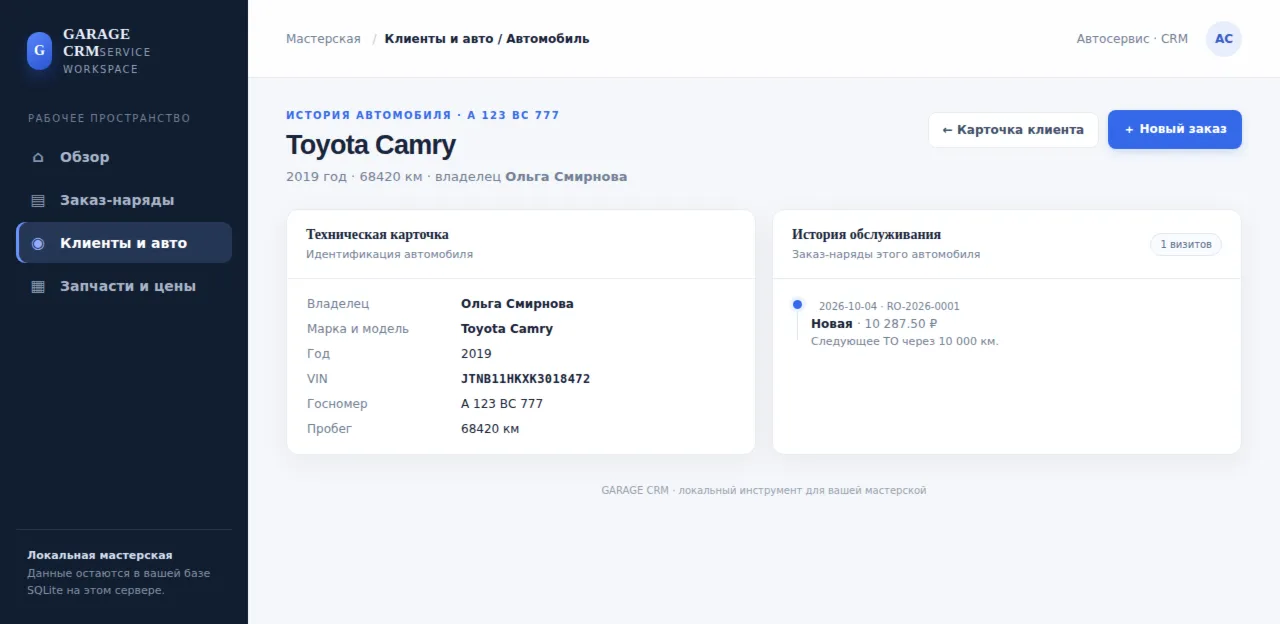The image size is (1280, 624).
Task: Open the Обзор sidebar section
Action: point(124,157)
